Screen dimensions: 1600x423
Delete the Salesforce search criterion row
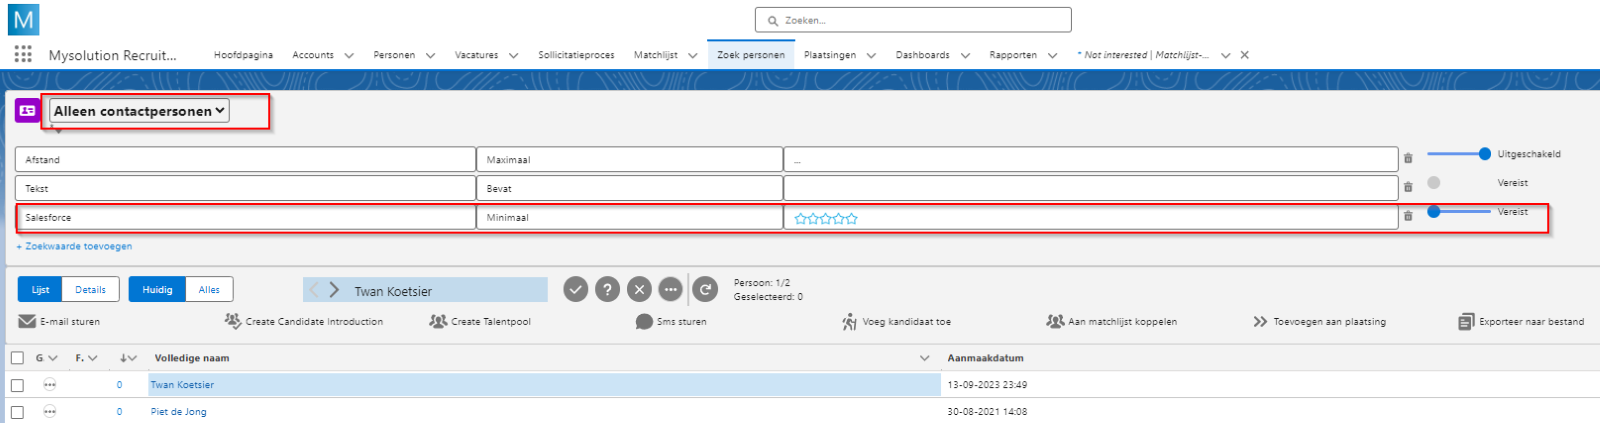pyautogui.click(x=1408, y=216)
